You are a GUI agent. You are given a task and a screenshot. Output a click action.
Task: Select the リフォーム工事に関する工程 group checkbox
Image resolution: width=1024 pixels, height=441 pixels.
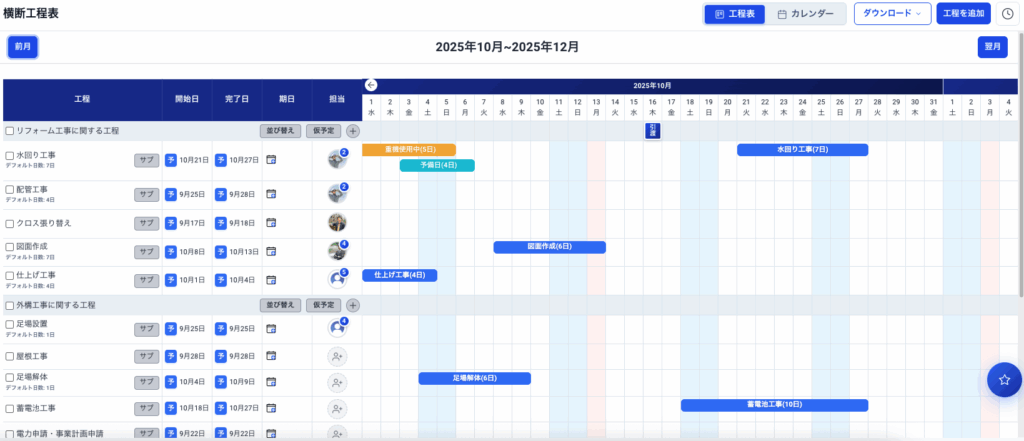pyautogui.click(x=10, y=131)
